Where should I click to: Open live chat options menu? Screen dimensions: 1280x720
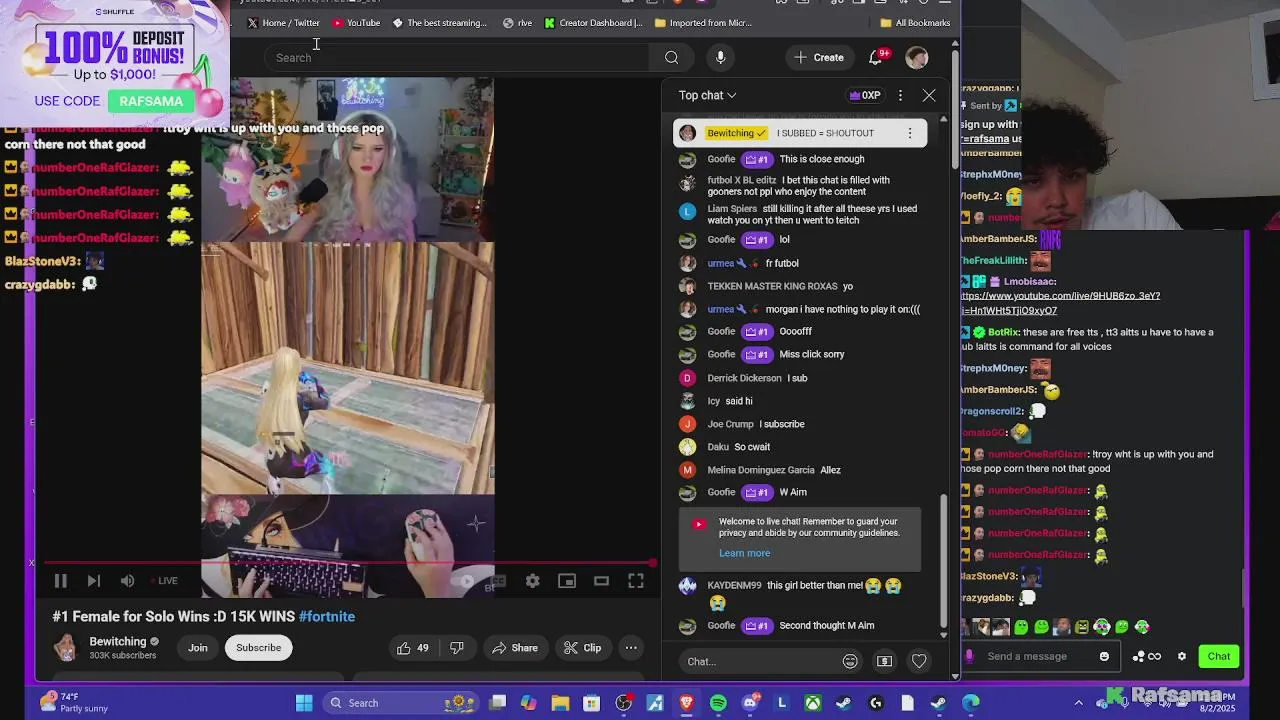click(900, 95)
